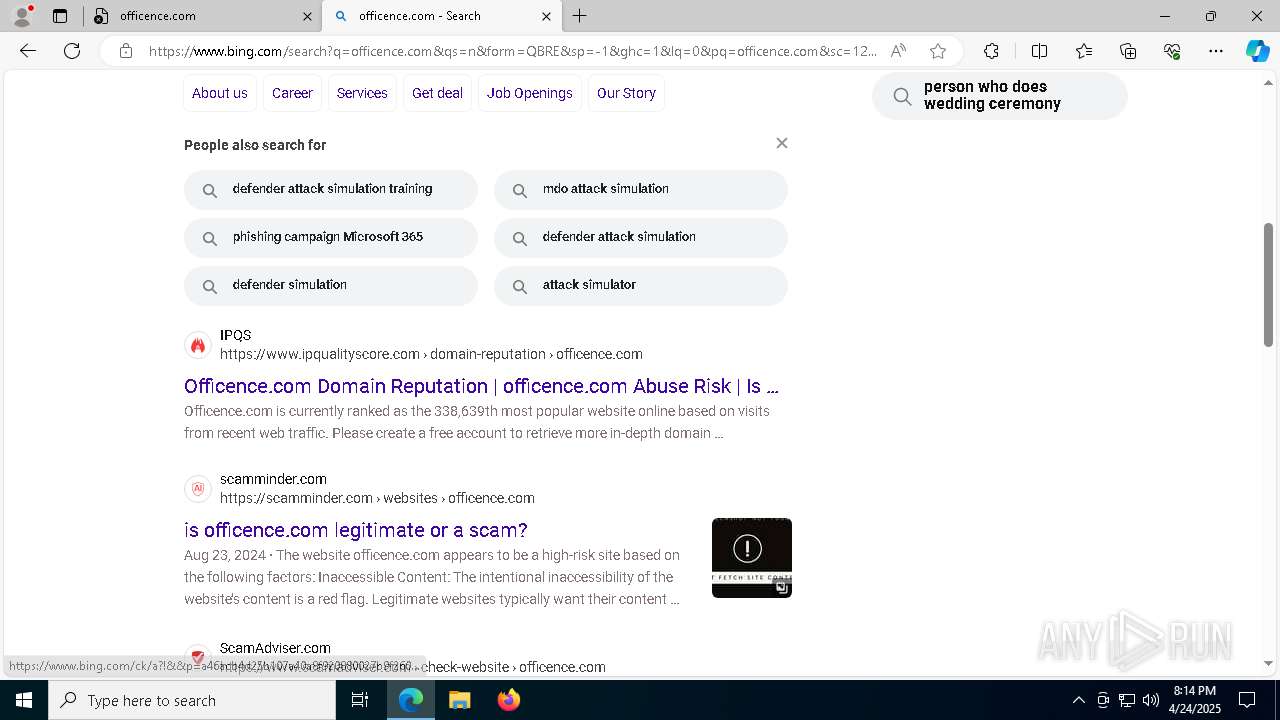This screenshot has height=720, width=1280.
Task: Click the address bar URL field
Action: tap(513, 51)
